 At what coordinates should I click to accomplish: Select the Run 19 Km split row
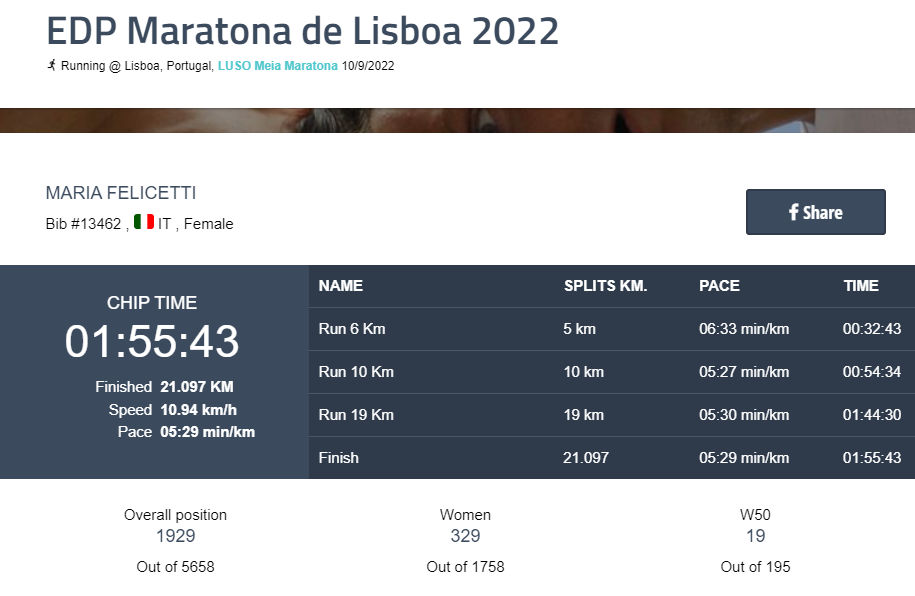[x=611, y=415]
